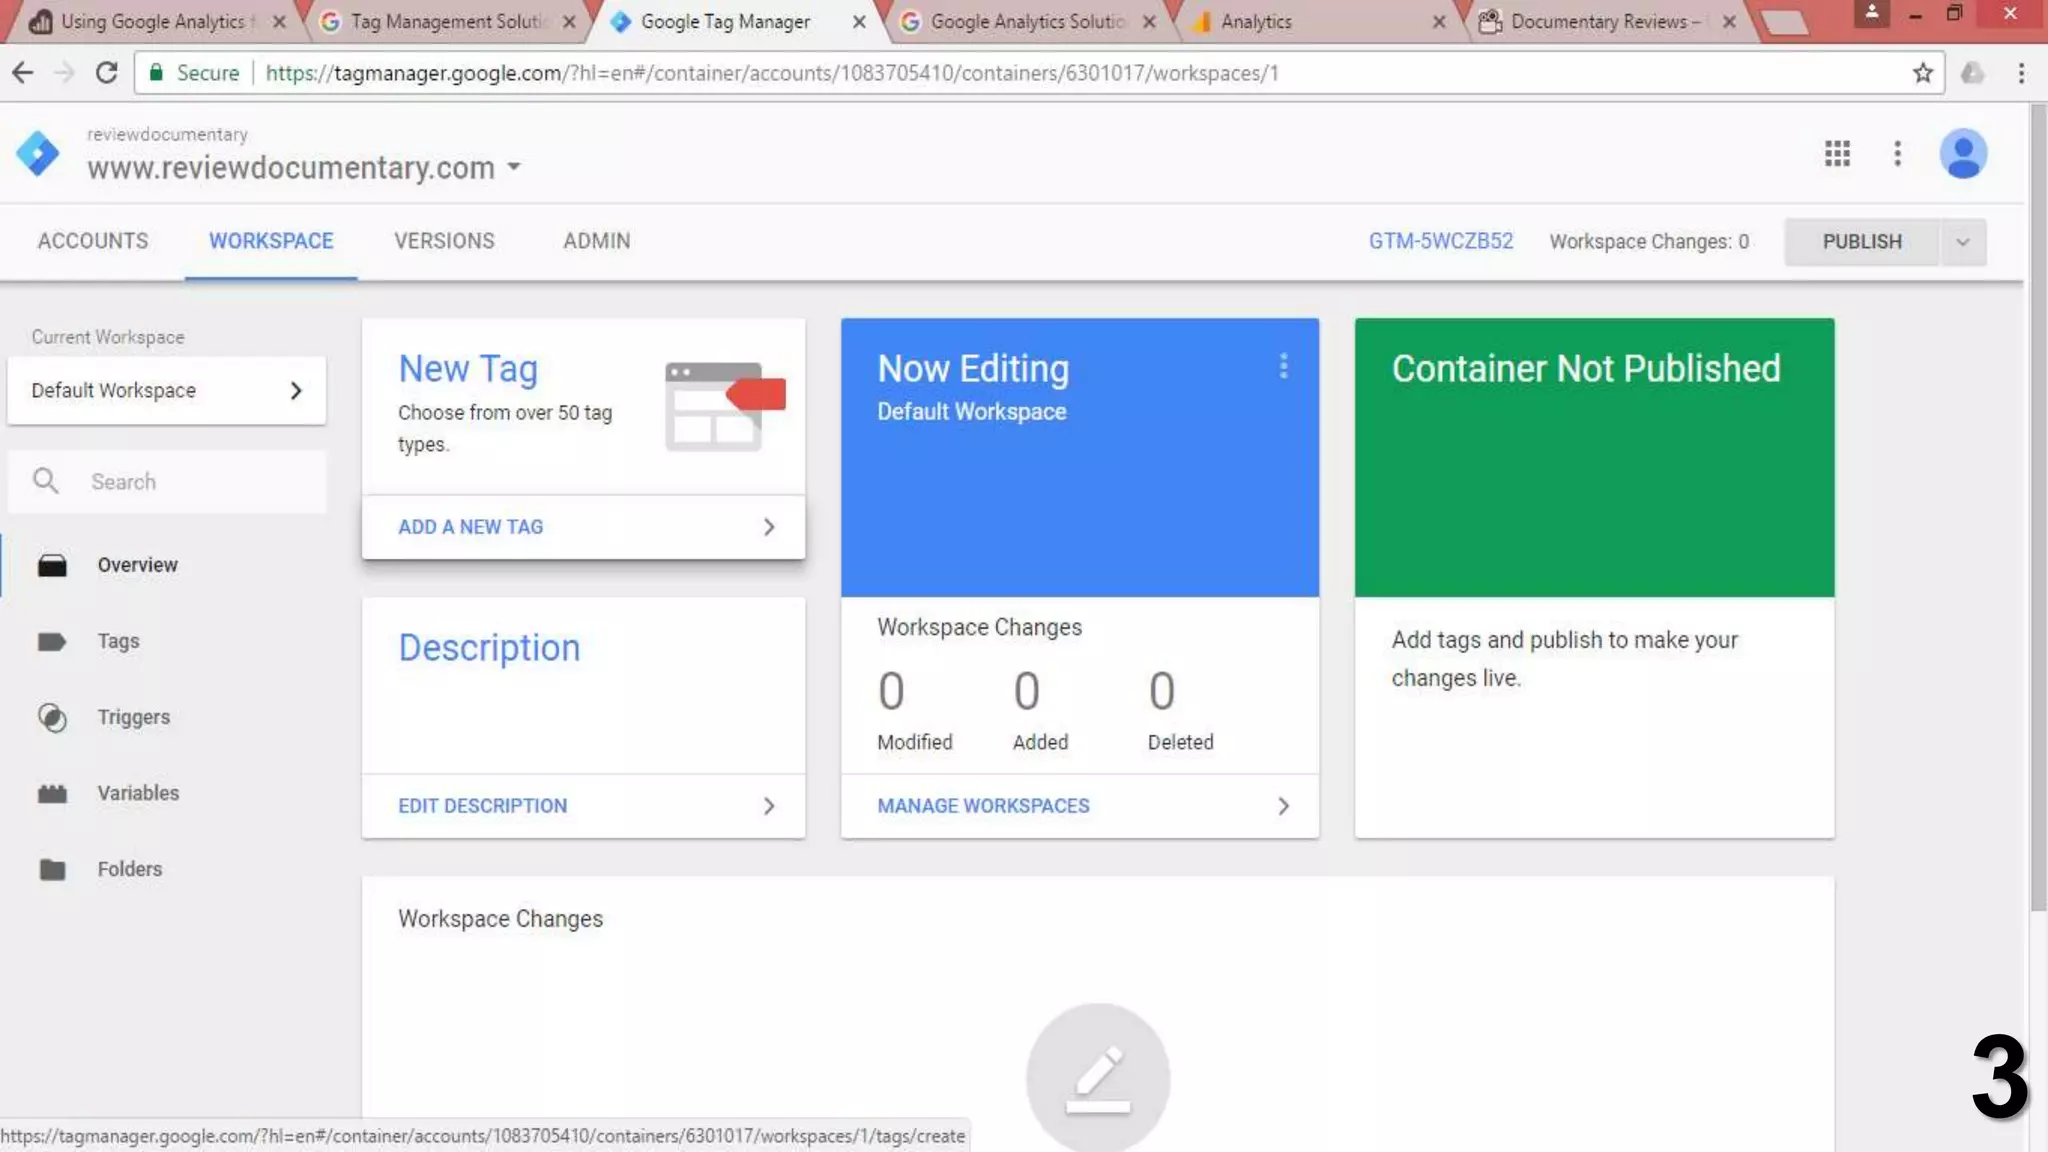The height and width of the screenshot is (1152, 2048).
Task: Click the Publish button
Action: [x=1861, y=242]
